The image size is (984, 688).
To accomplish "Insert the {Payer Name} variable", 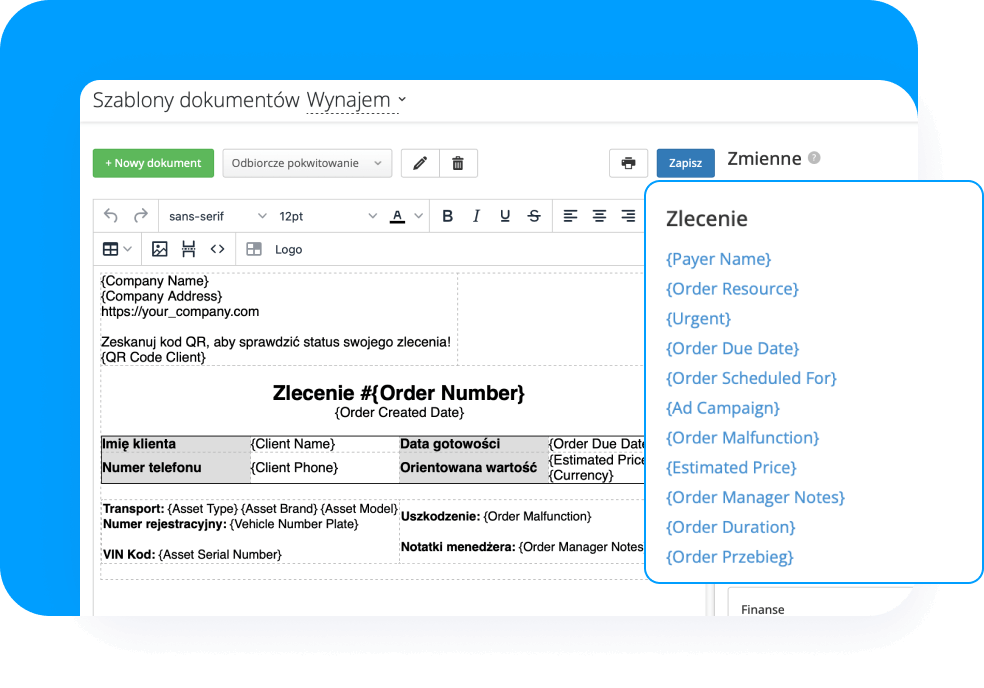I will 718,259.
